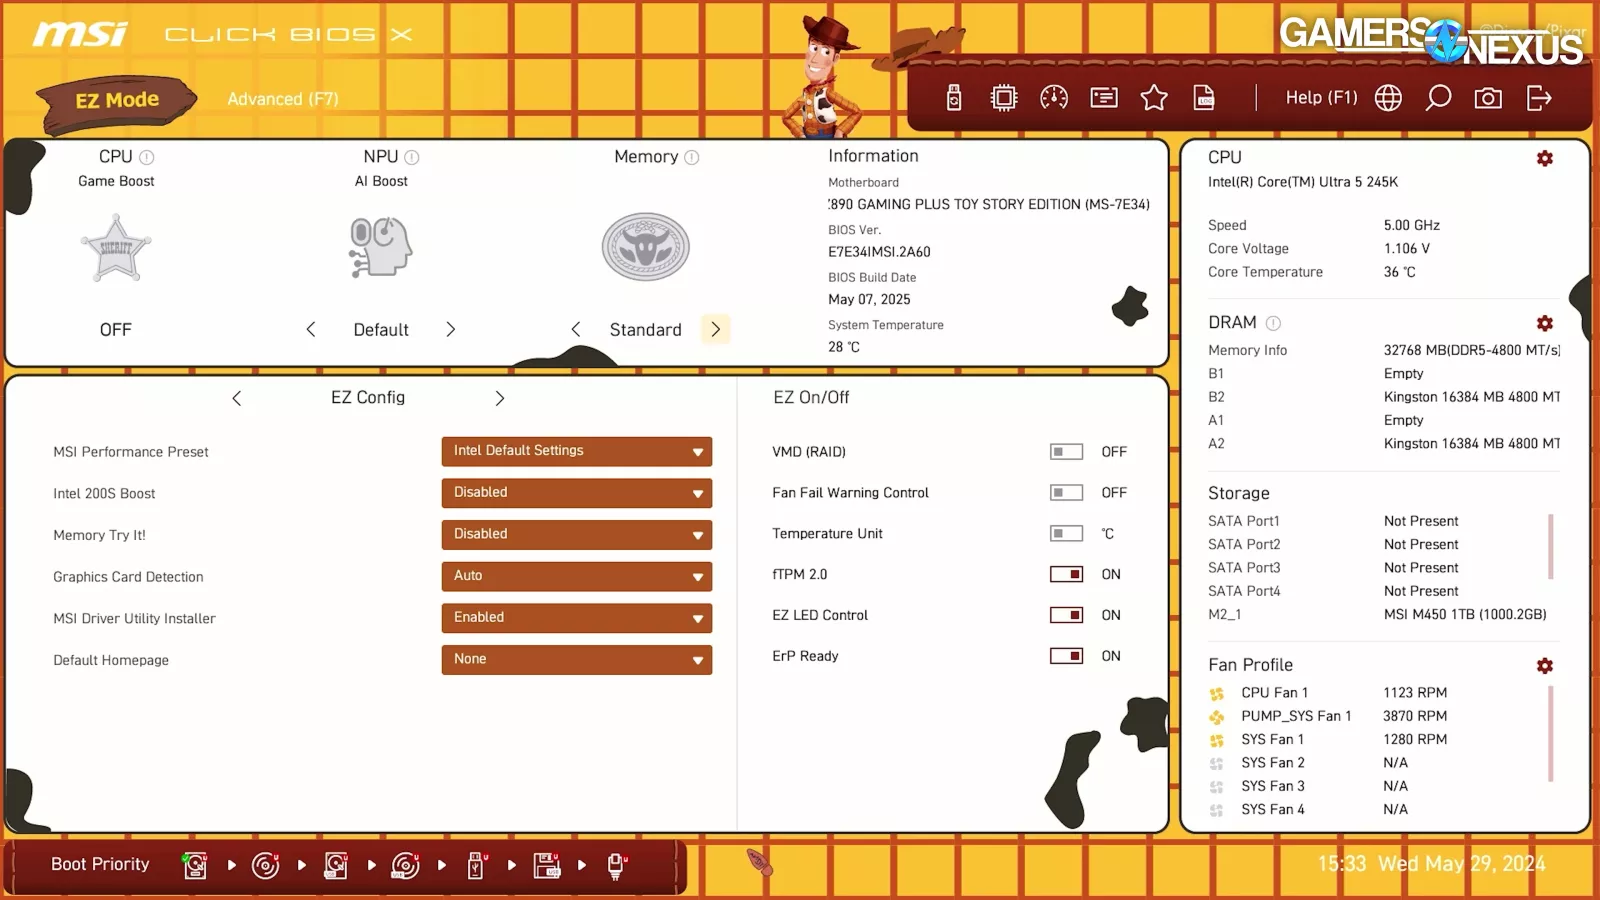Switch to Advanced (F7) mode

pyautogui.click(x=283, y=99)
